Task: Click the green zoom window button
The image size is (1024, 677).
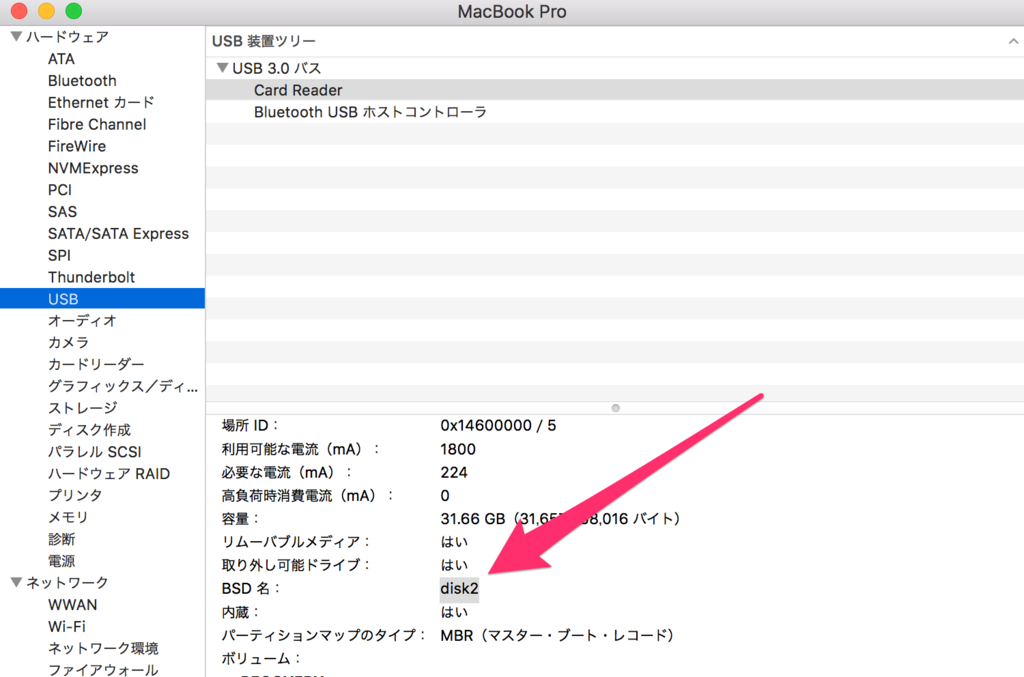Action: 74,11
